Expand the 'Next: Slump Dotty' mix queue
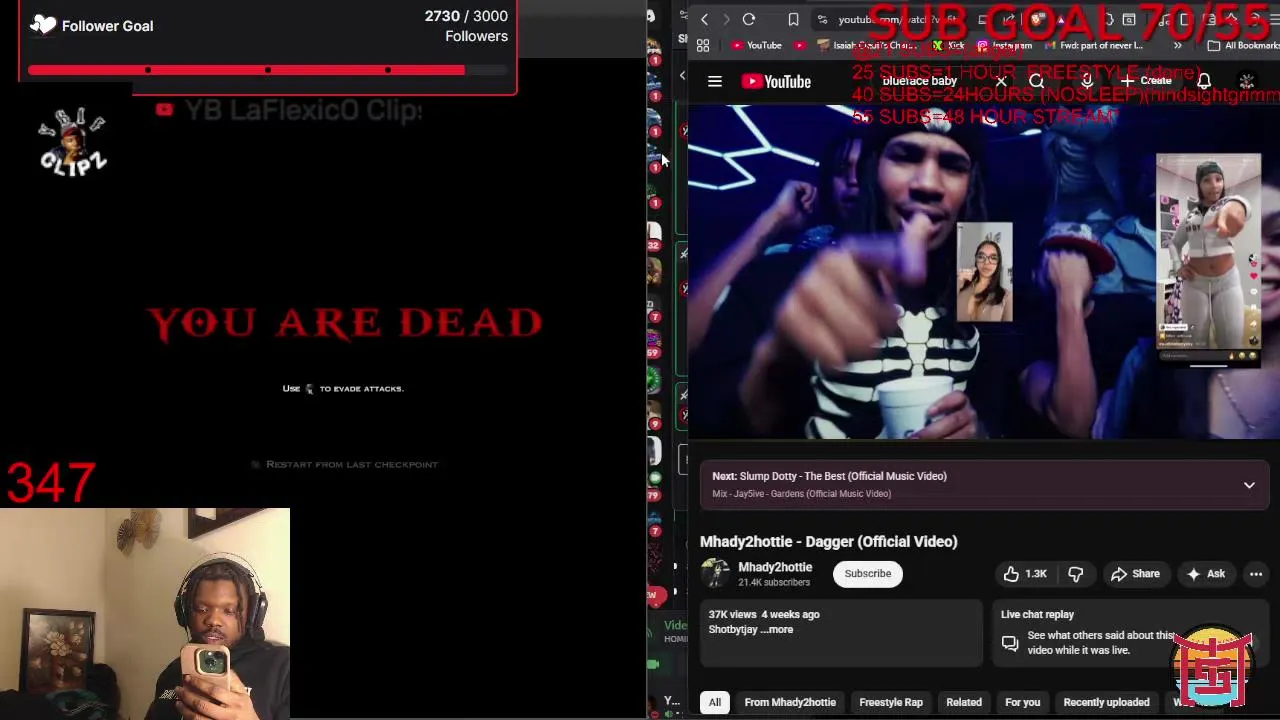 coord(1249,485)
